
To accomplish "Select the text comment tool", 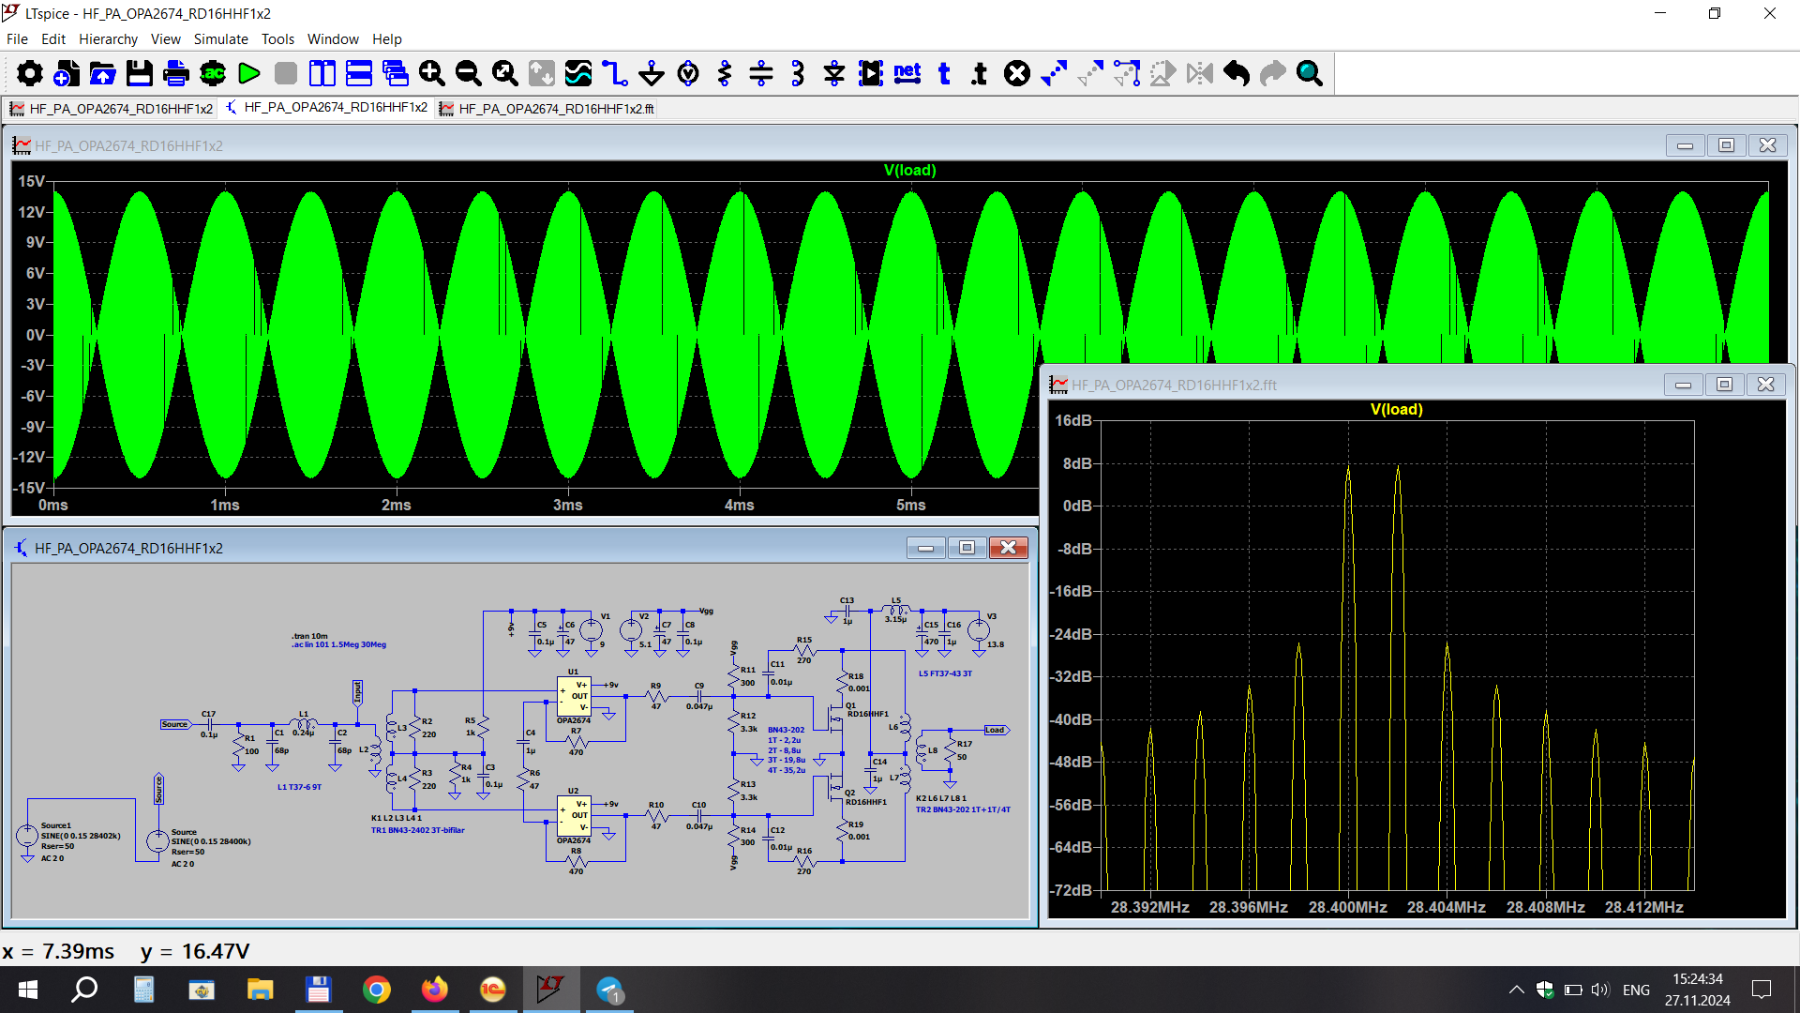I will coord(944,73).
